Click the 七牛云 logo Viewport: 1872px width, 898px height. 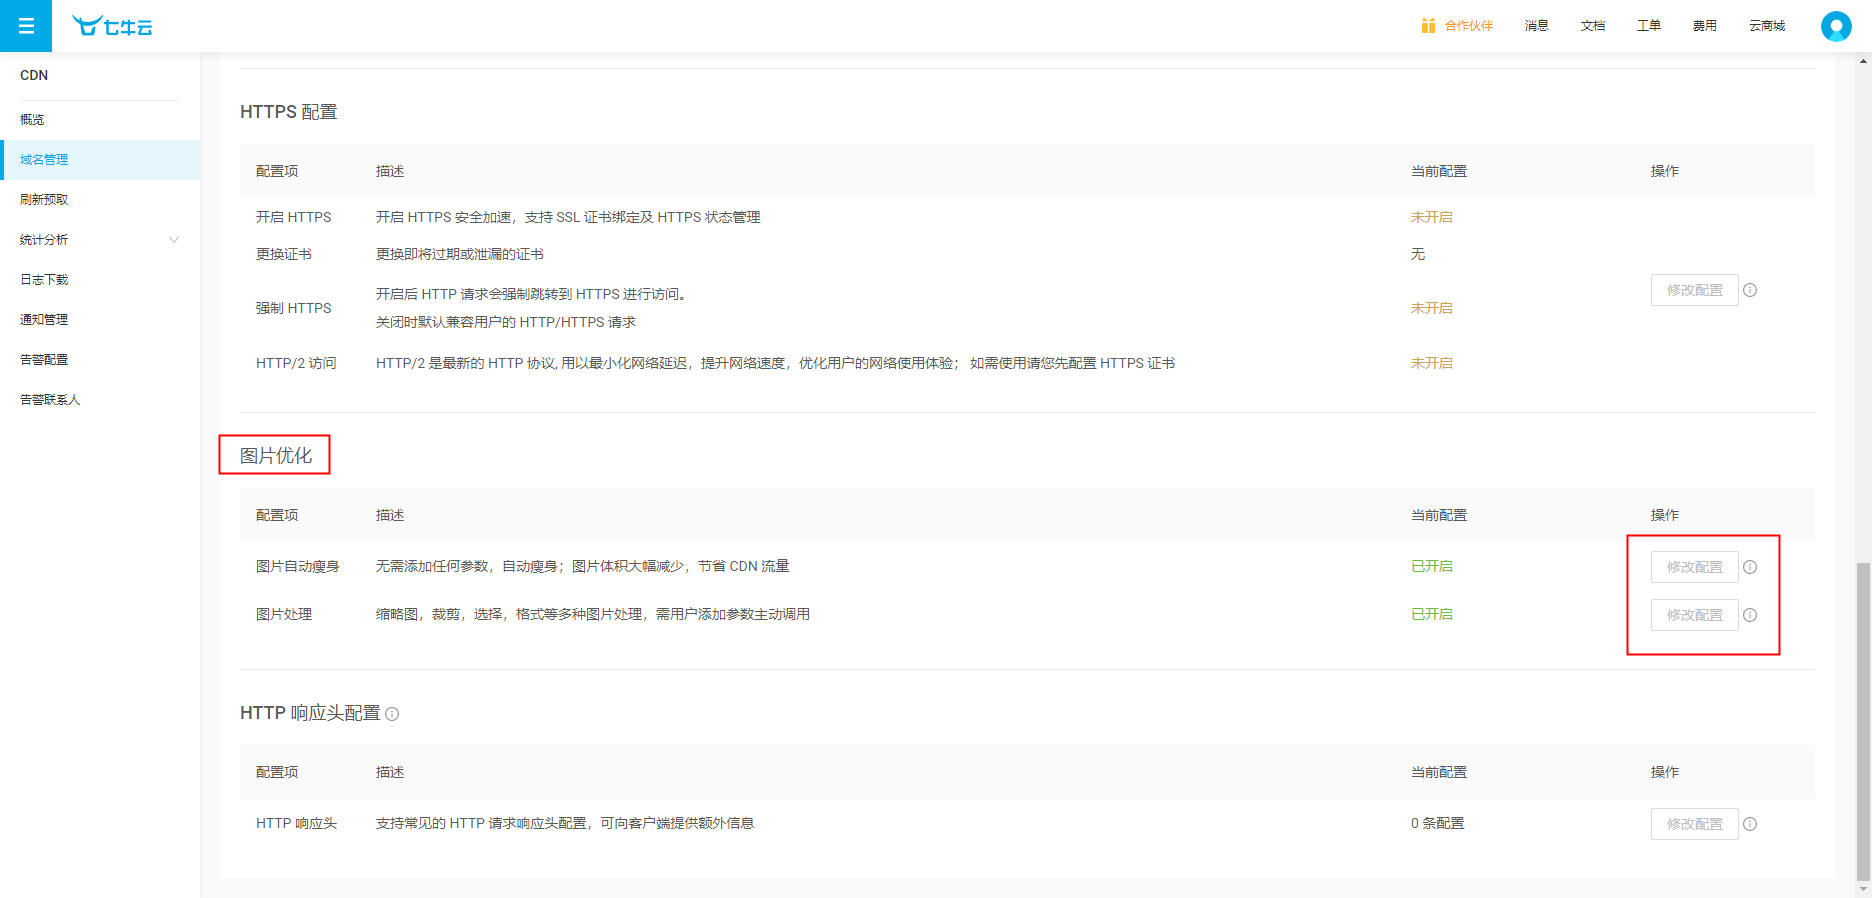tap(112, 26)
